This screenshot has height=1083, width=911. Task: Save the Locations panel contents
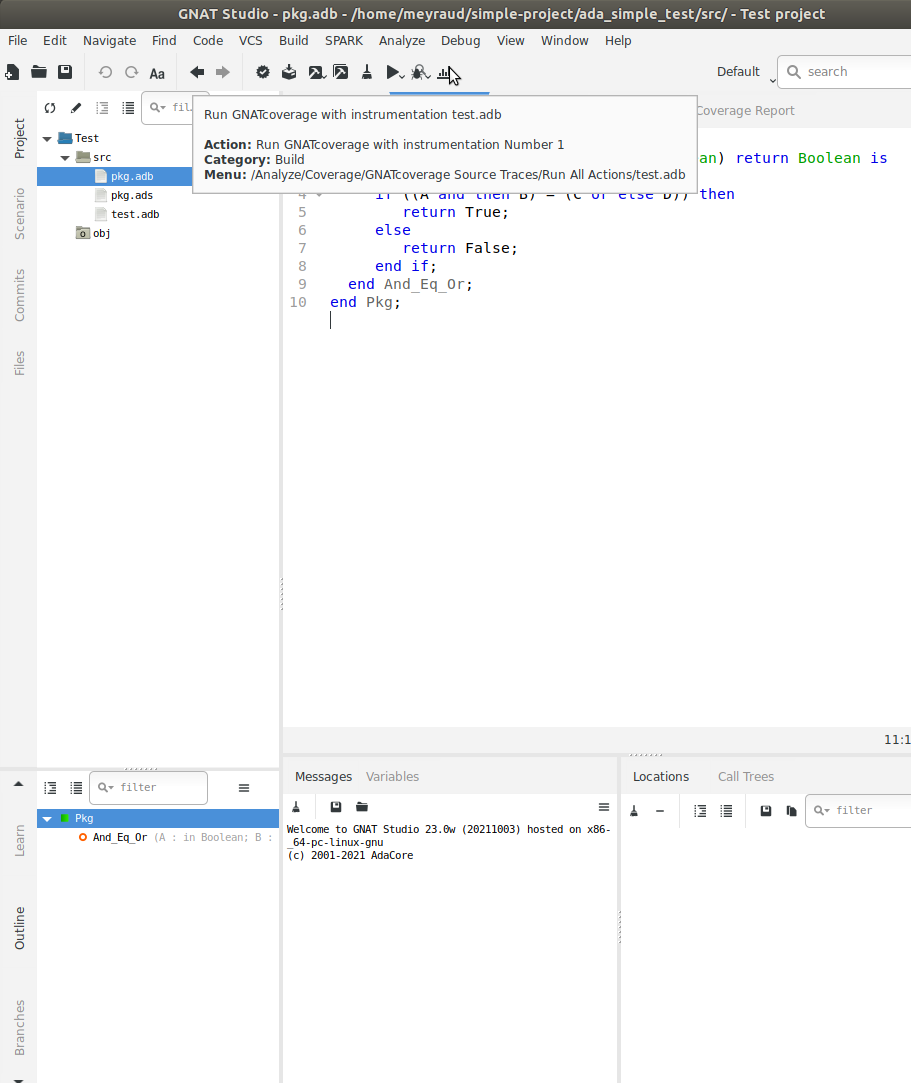coord(766,811)
